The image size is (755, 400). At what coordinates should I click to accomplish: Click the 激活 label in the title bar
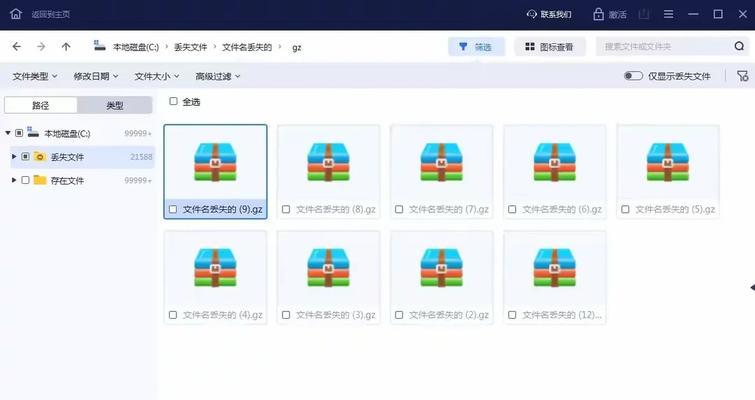tap(617, 14)
